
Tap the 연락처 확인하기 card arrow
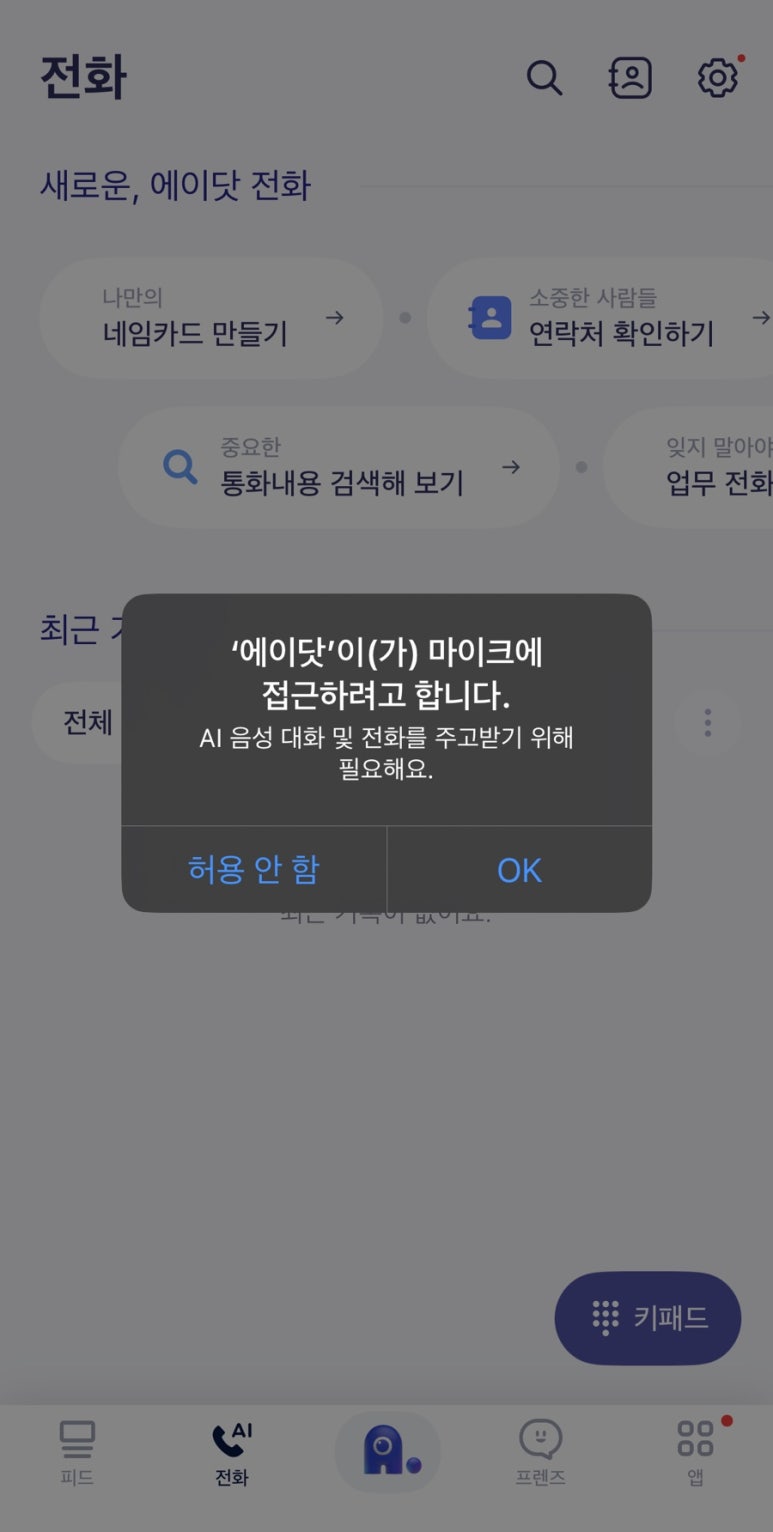click(761, 318)
